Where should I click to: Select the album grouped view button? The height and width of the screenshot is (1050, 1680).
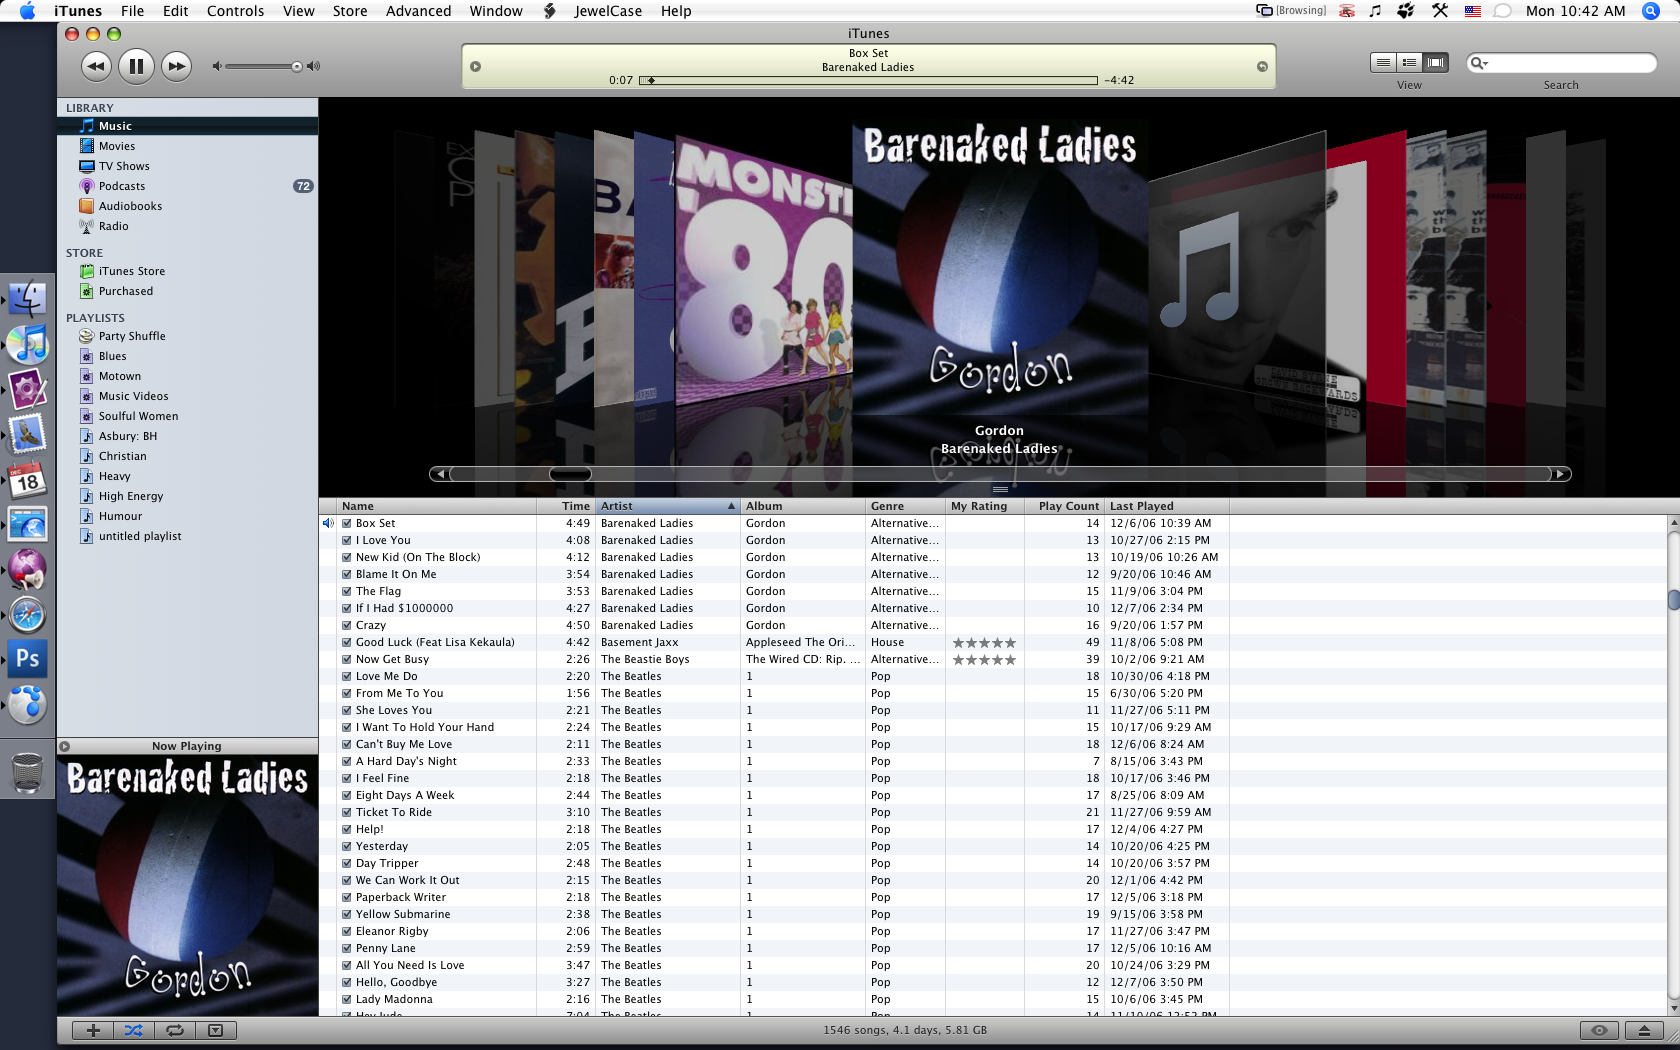click(1409, 63)
